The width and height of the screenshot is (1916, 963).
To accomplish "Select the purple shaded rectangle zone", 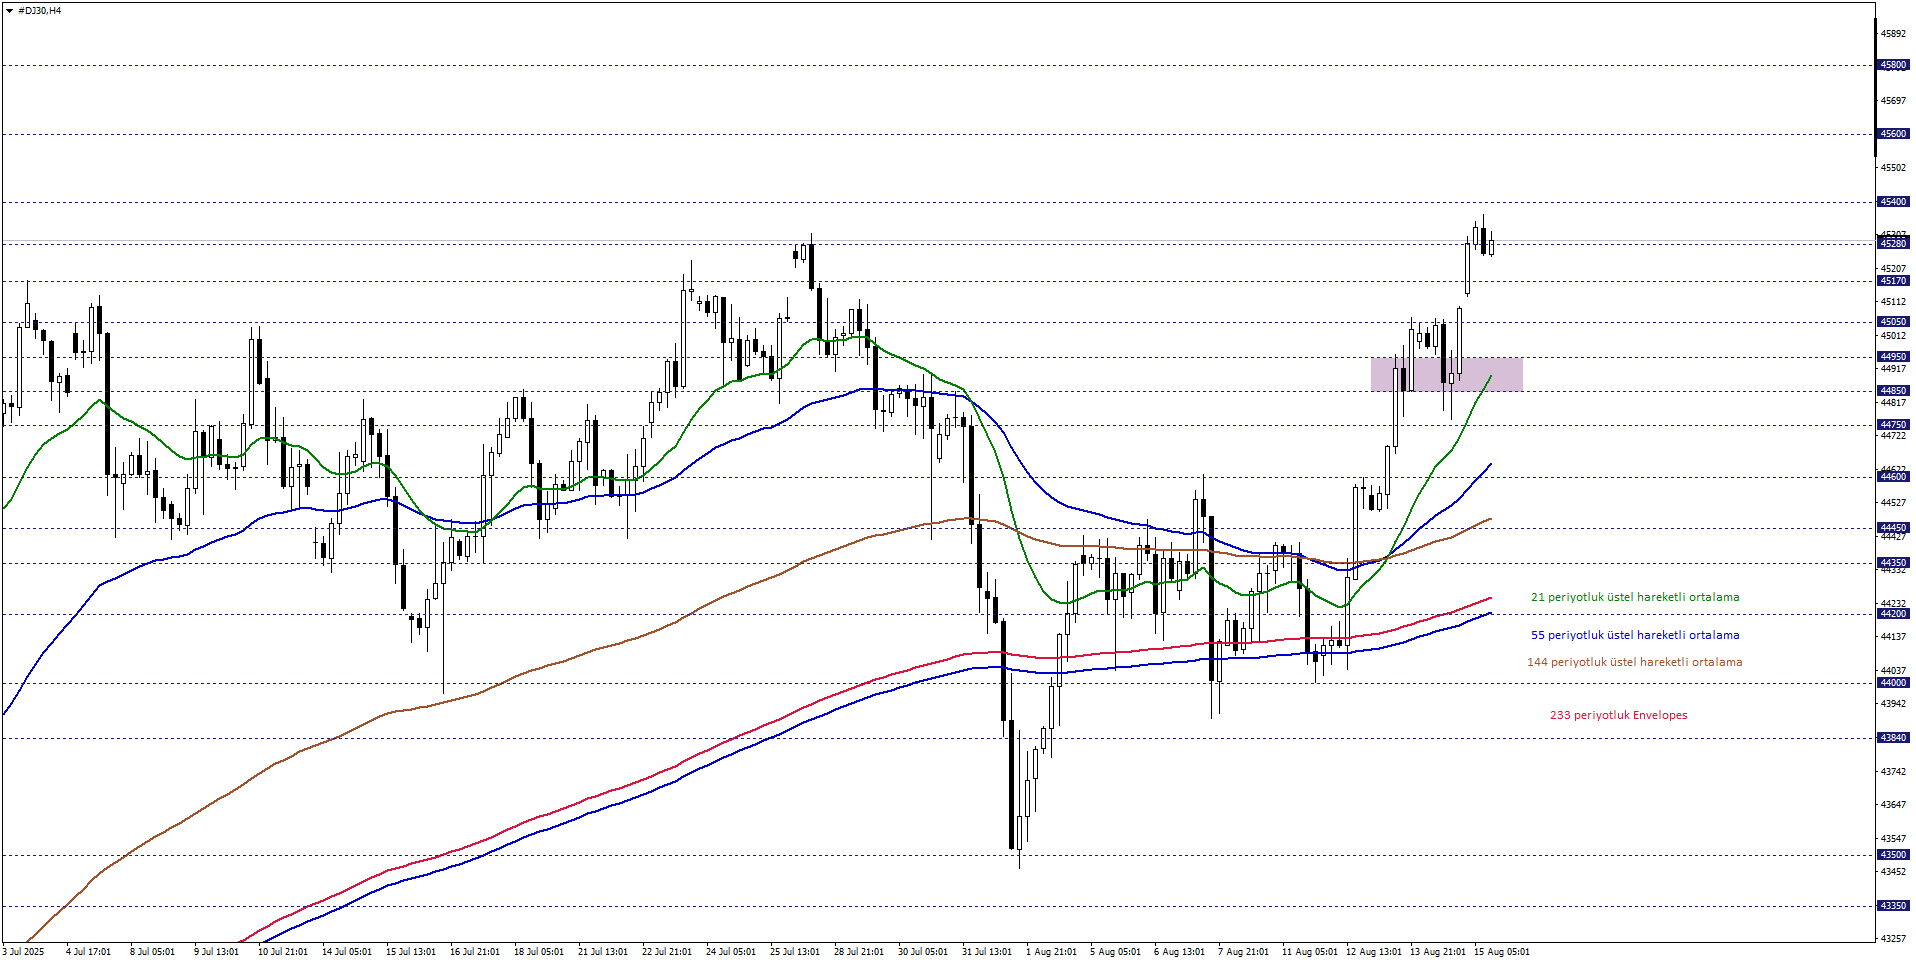I will coord(1446,374).
